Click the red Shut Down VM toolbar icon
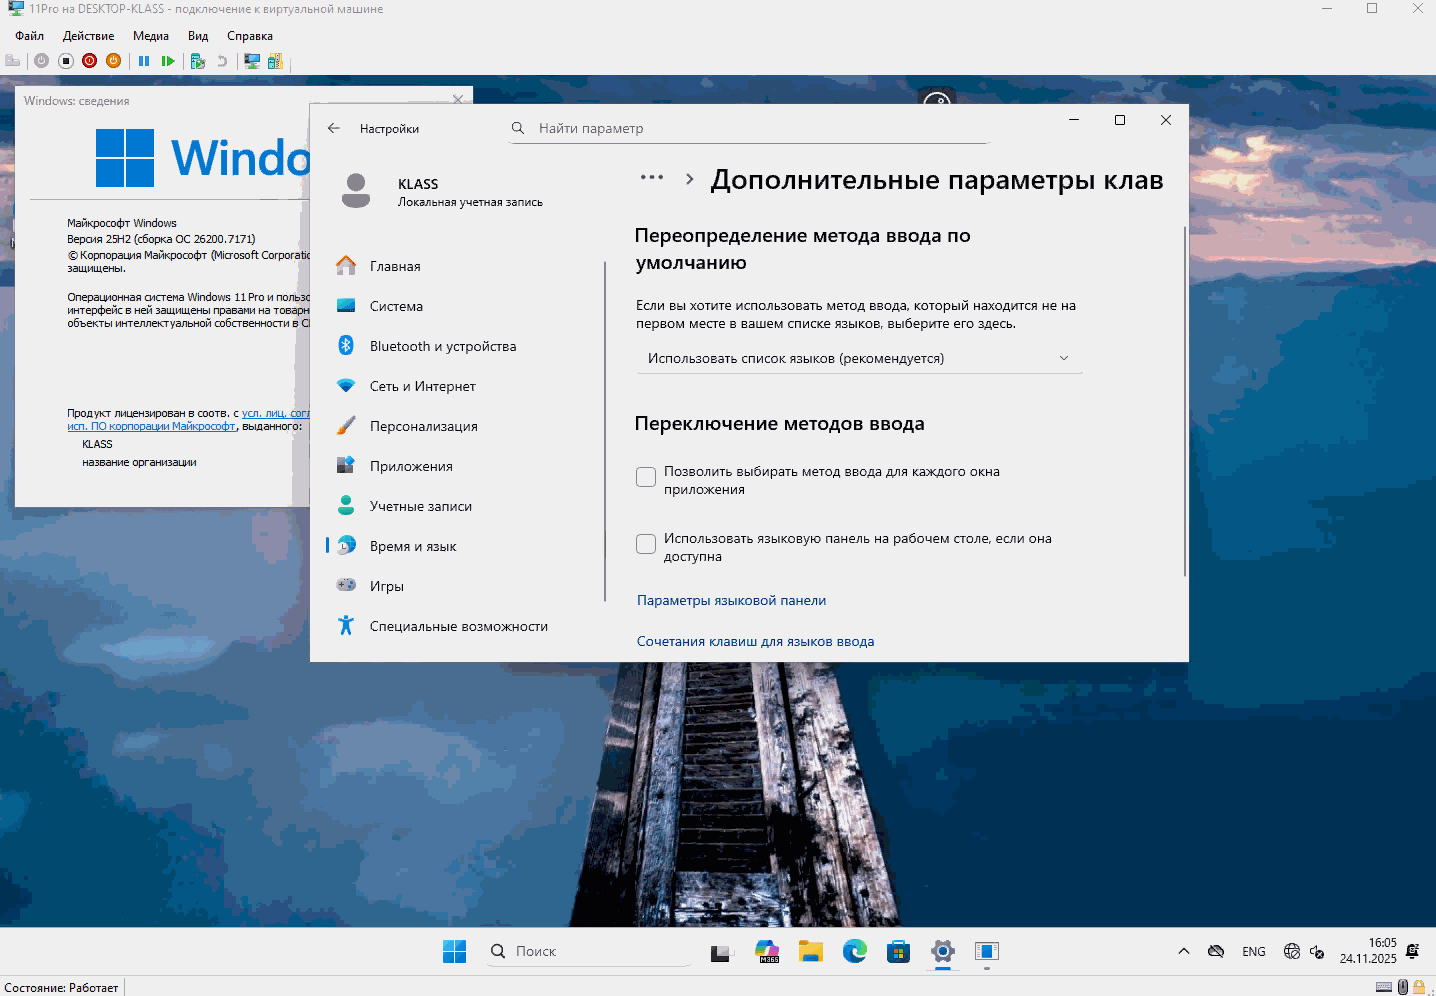This screenshot has width=1436, height=996. (x=90, y=61)
